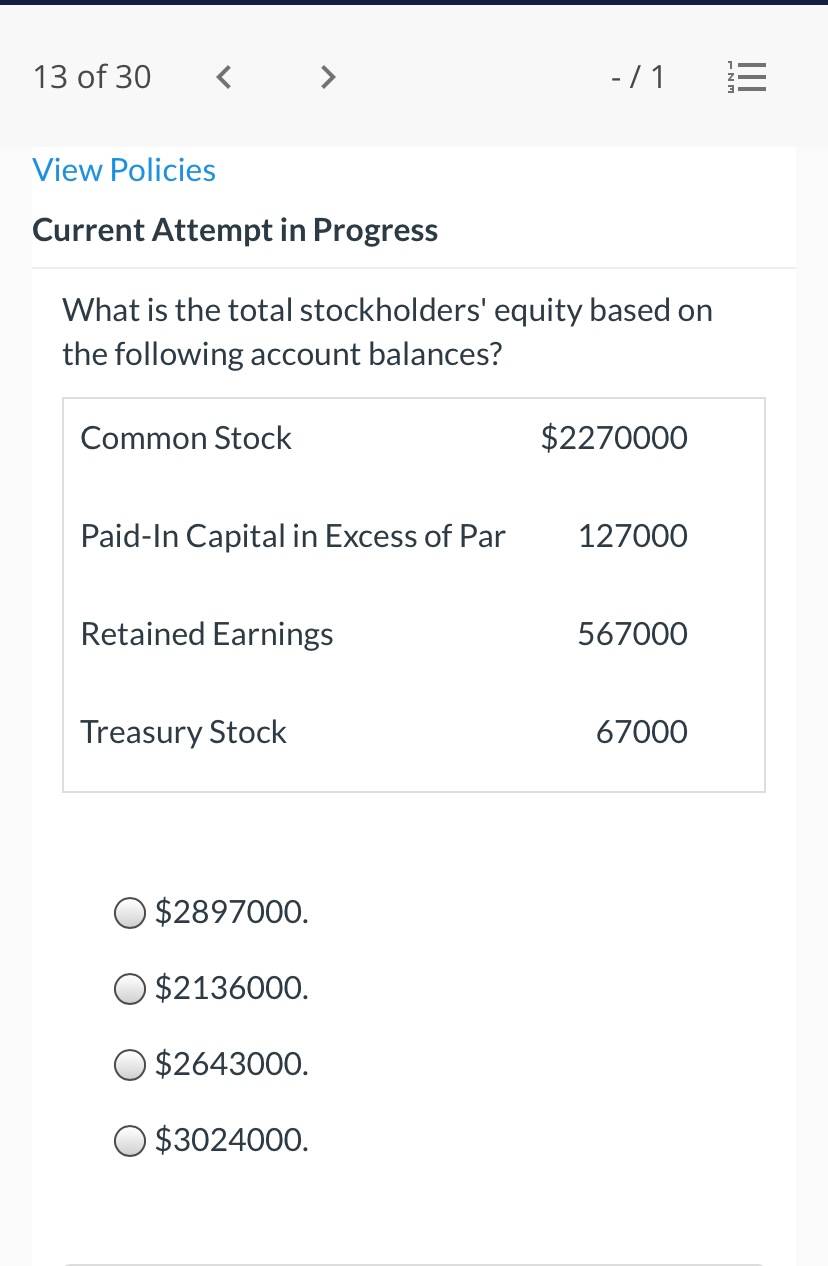Click the Paid-In Capital in Excess of Par label
828x1266 pixels.
[x=293, y=536]
